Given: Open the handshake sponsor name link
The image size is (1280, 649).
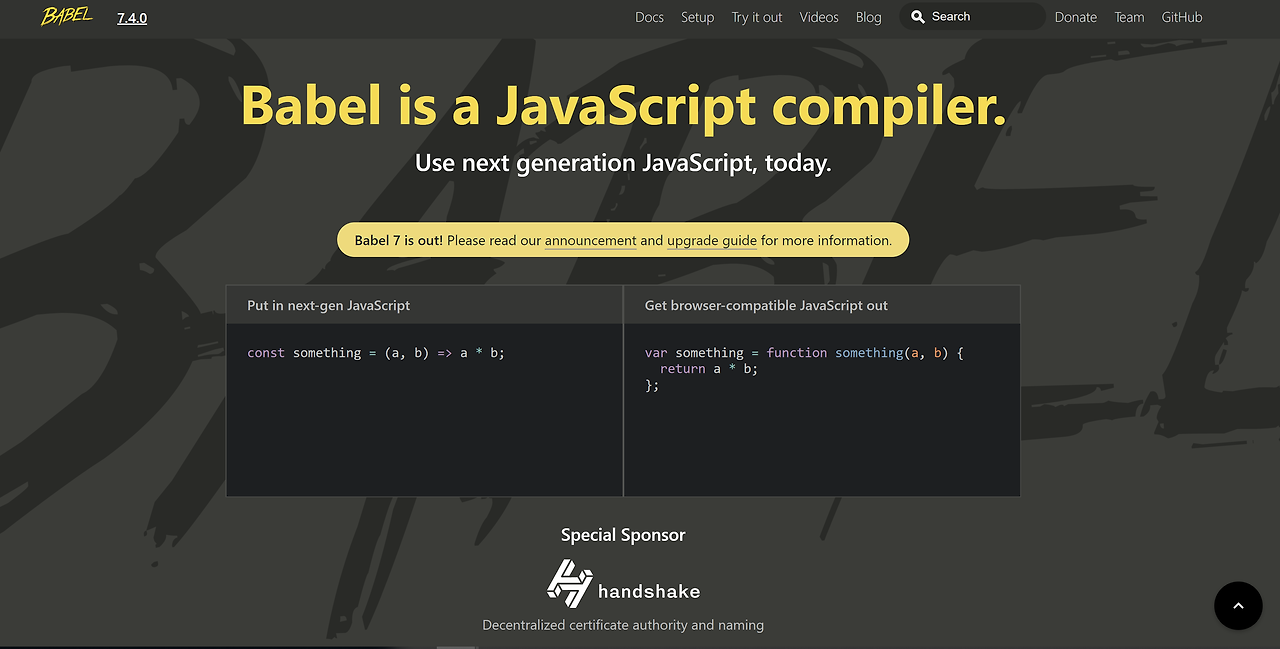Looking at the screenshot, I should coord(649,591).
